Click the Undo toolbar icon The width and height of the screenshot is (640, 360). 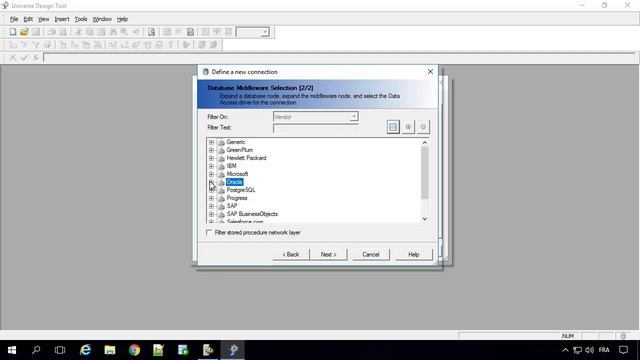pyautogui.click(x=136, y=32)
